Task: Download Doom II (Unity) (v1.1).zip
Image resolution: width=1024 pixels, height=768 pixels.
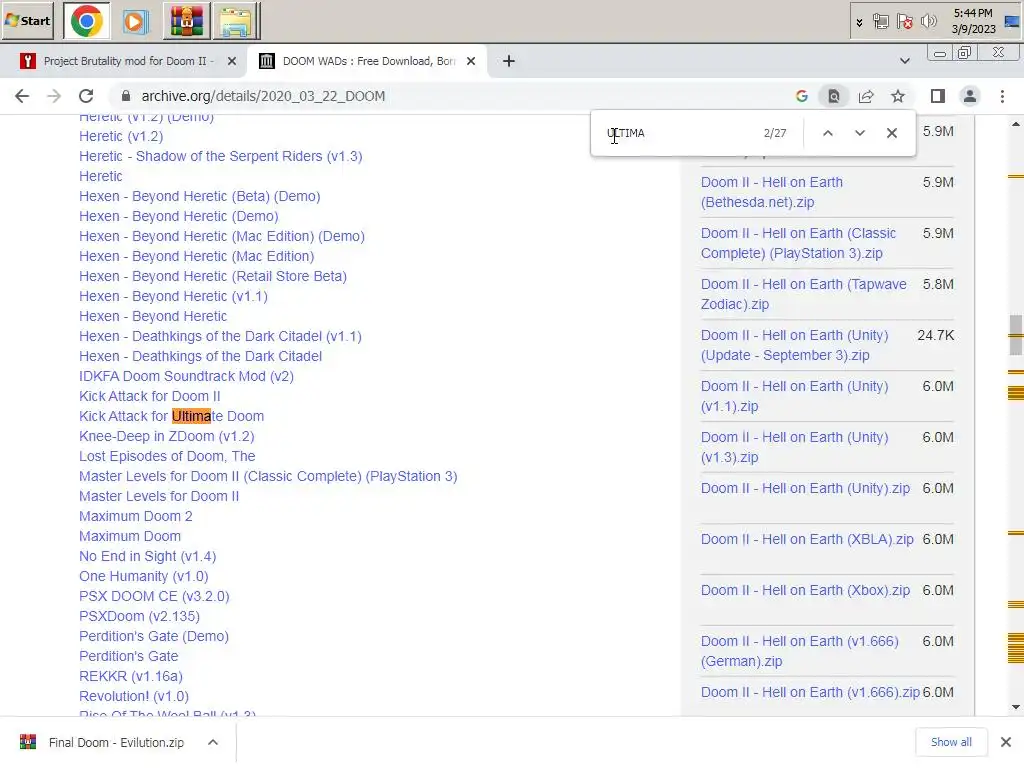Action: coord(794,396)
